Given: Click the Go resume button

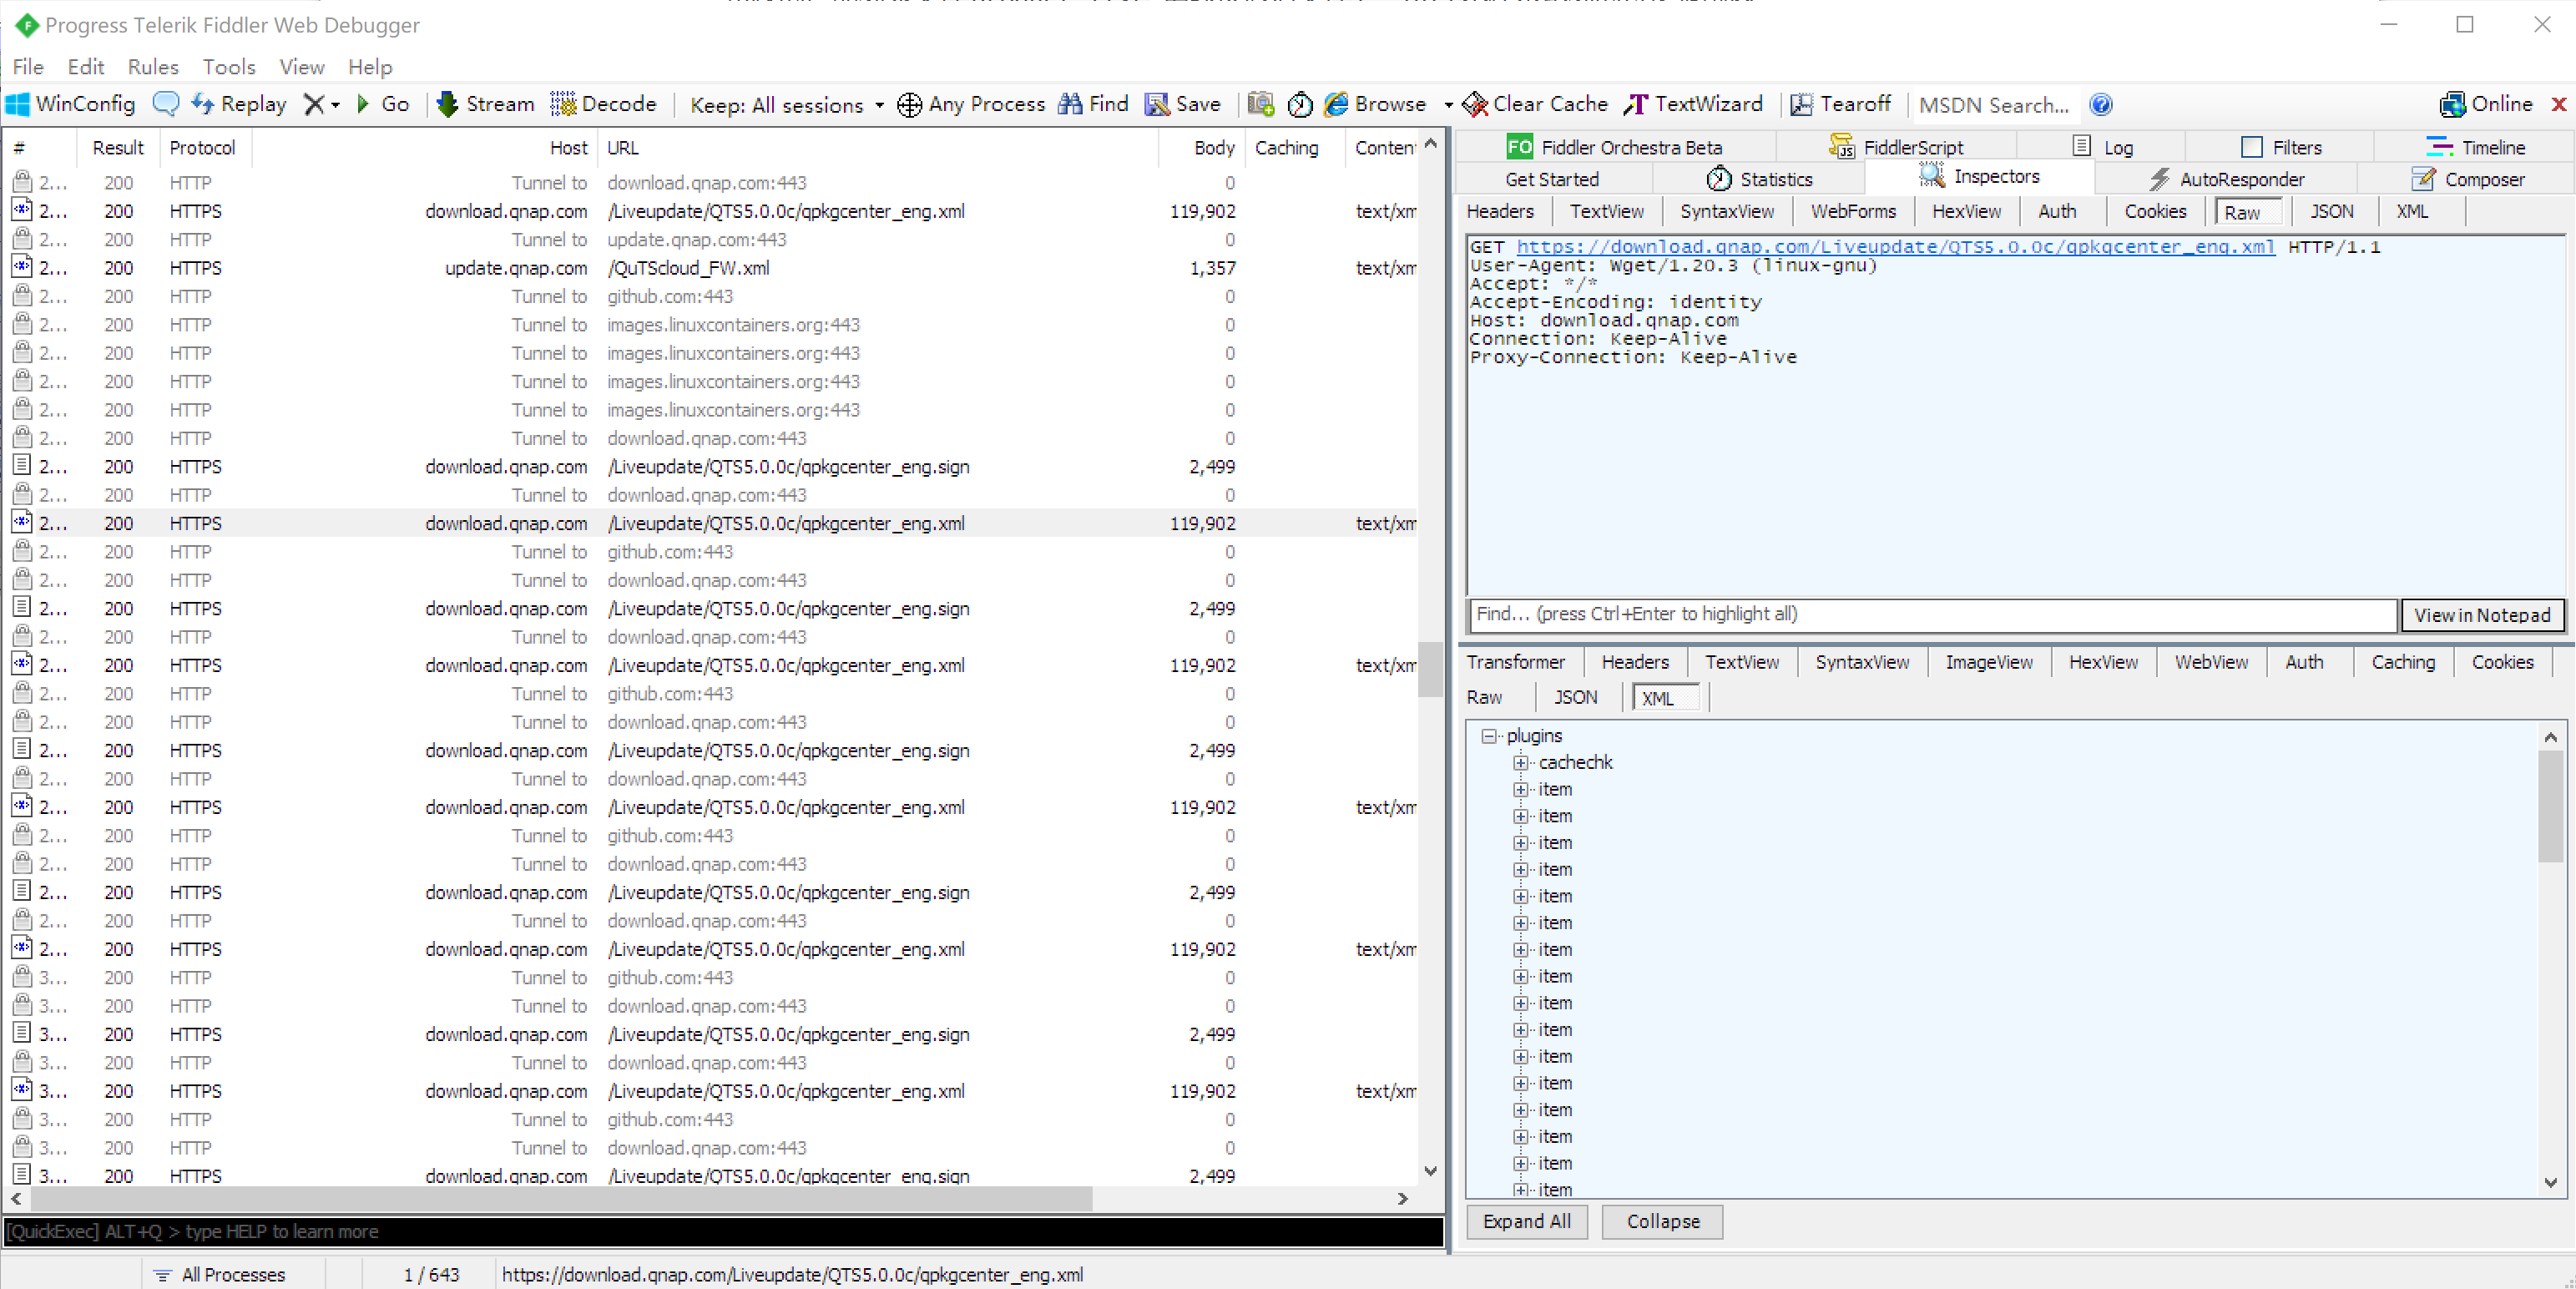Looking at the screenshot, I should click(x=383, y=104).
